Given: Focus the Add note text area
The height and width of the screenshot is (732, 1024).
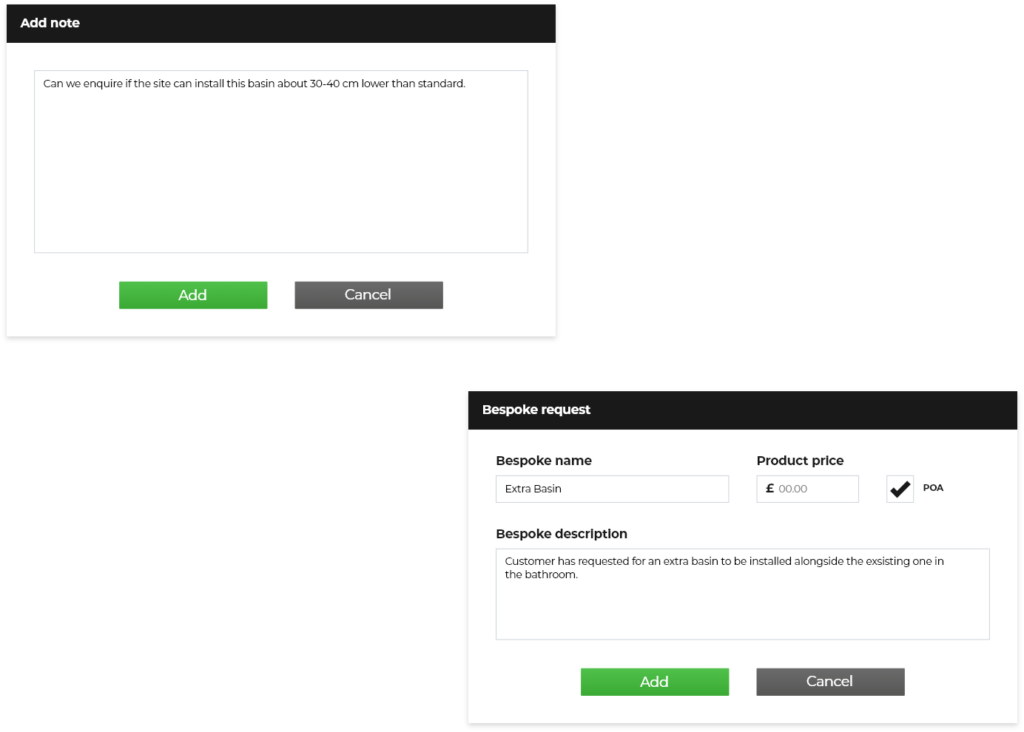Looking at the screenshot, I should [280, 170].
